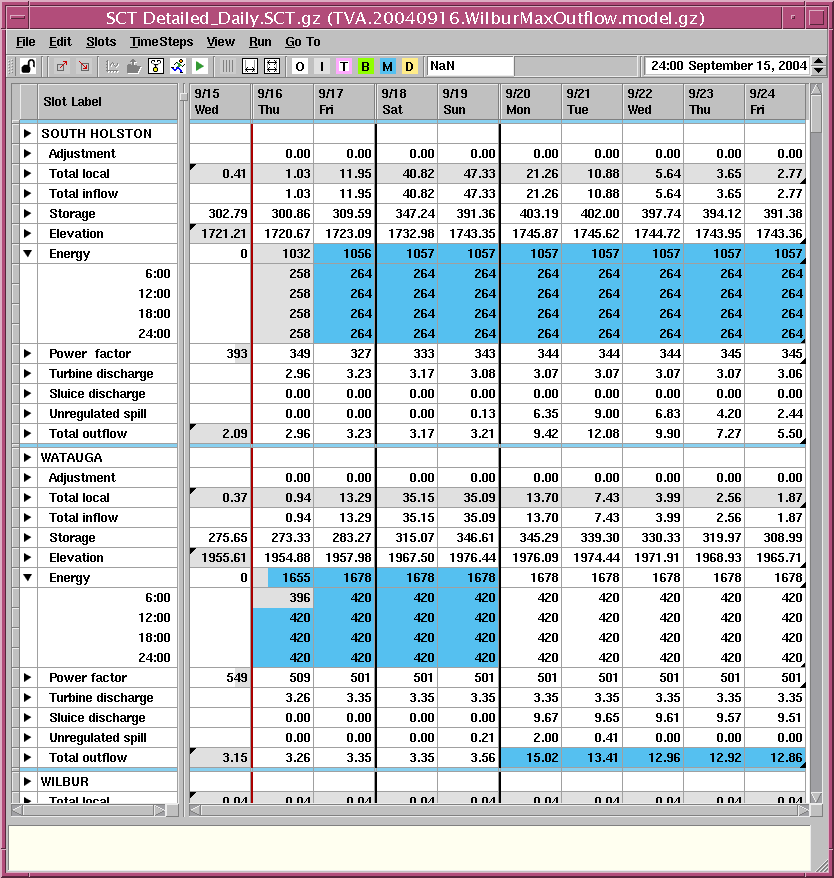Start the run with the green play button
Viewport: 834px width, 878px height.
coord(199,67)
